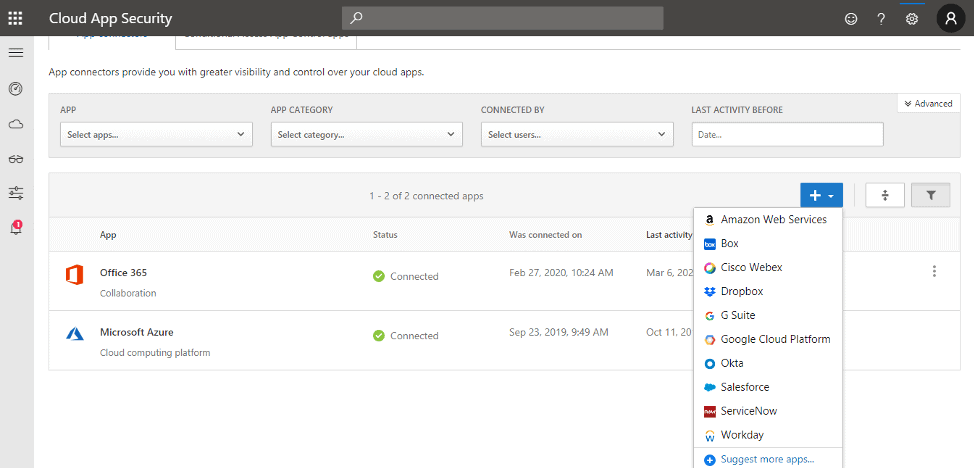Viewport: 974px width, 468px height.
Task: Choose ServiceNow from the connector menu
Action: tap(768, 411)
